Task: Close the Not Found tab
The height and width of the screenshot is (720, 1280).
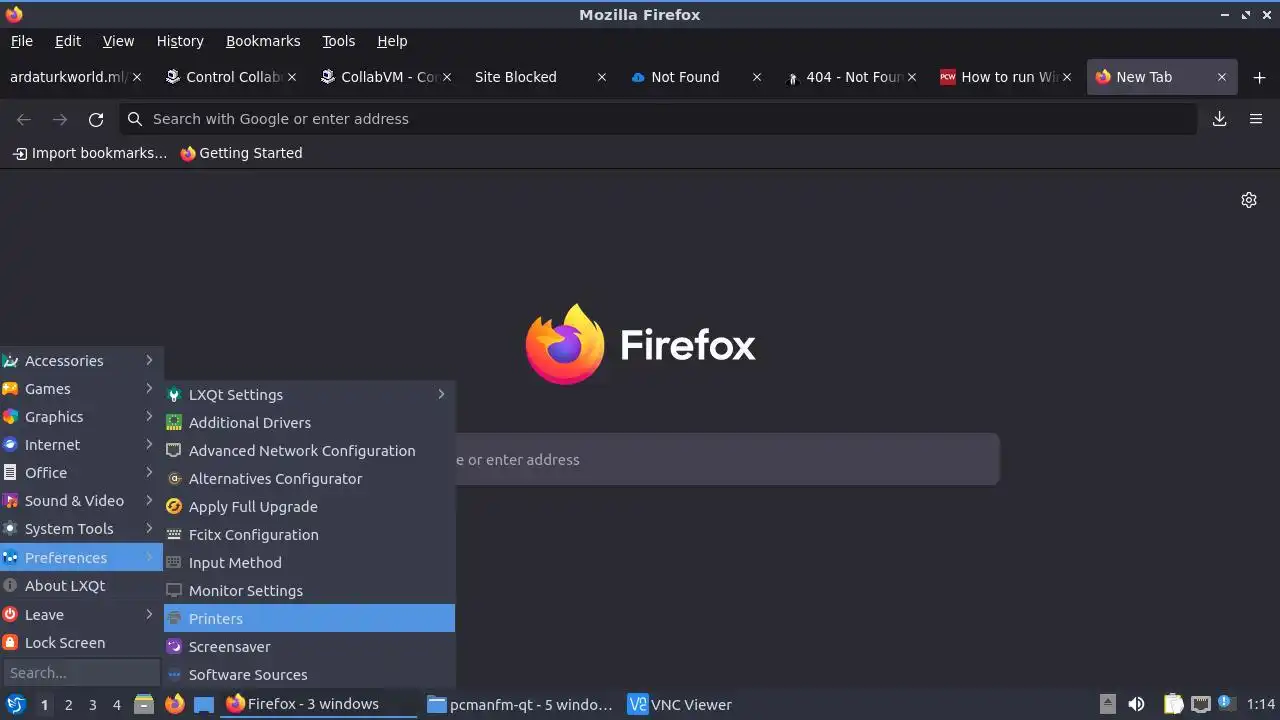Action: coord(756,77)
